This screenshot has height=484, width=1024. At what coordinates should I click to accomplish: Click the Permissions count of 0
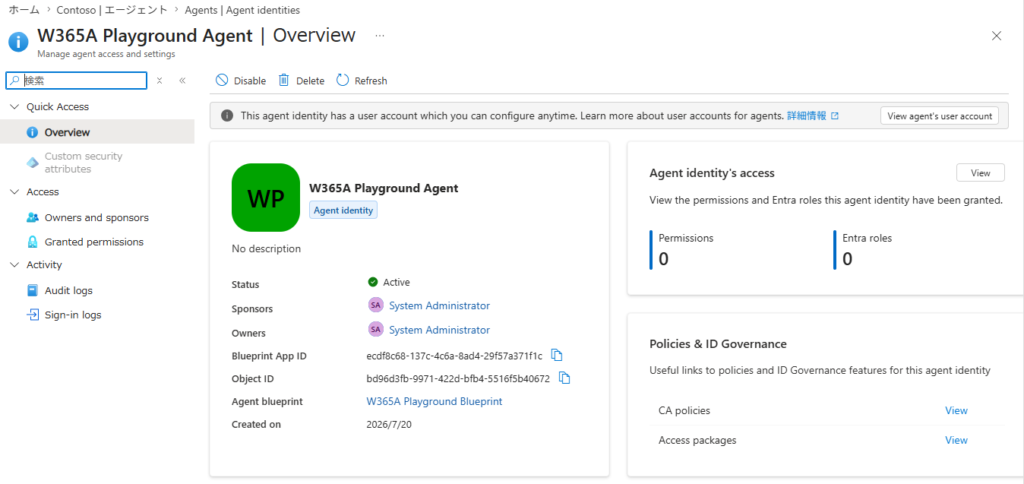[x=664, y=259]
